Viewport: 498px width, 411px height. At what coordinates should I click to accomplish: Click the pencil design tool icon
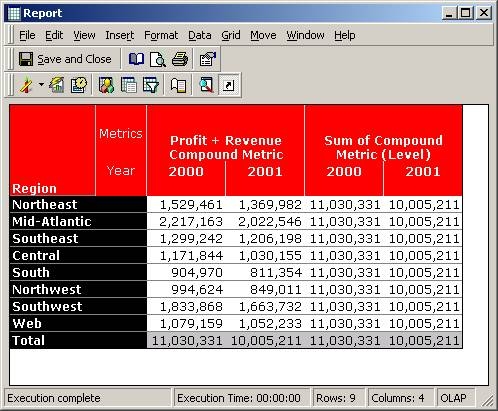26,85
